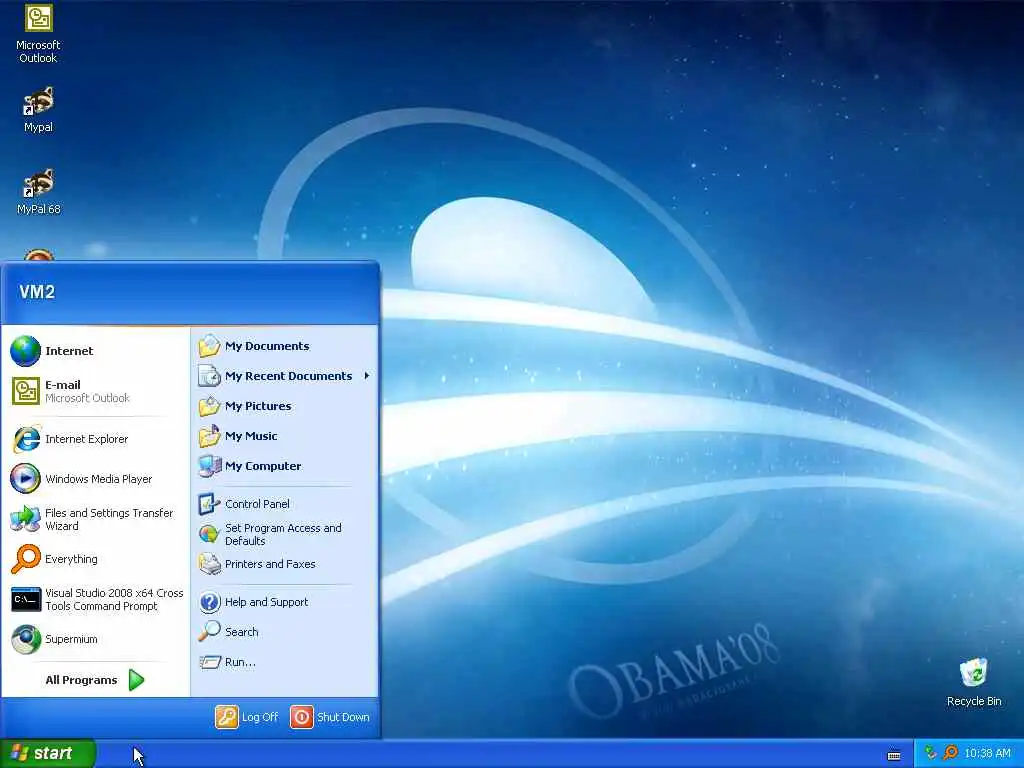
Task: Click the Start button on the taskbar
Action: coord(48,753)
